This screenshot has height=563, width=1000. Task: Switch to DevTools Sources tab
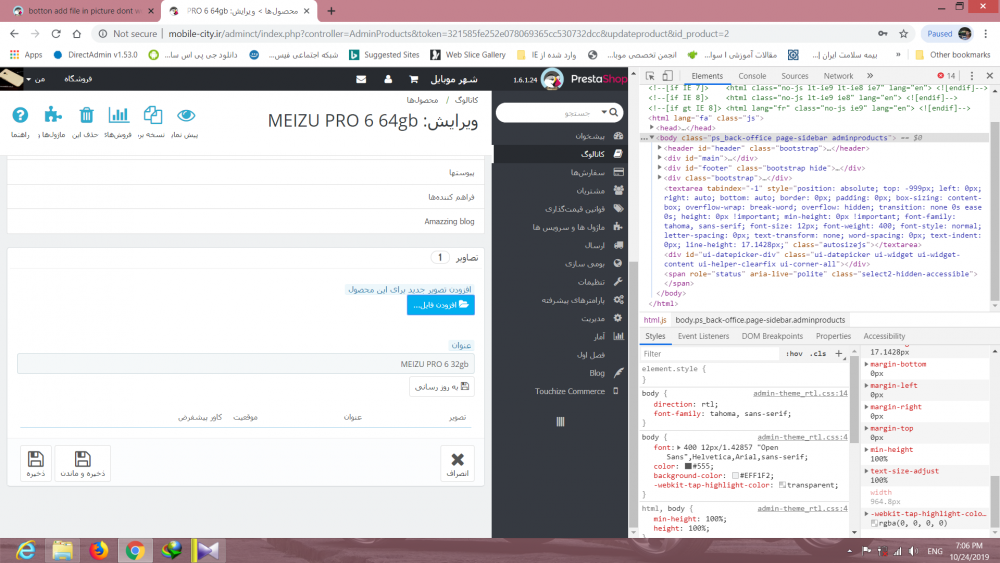pos(795,76)
